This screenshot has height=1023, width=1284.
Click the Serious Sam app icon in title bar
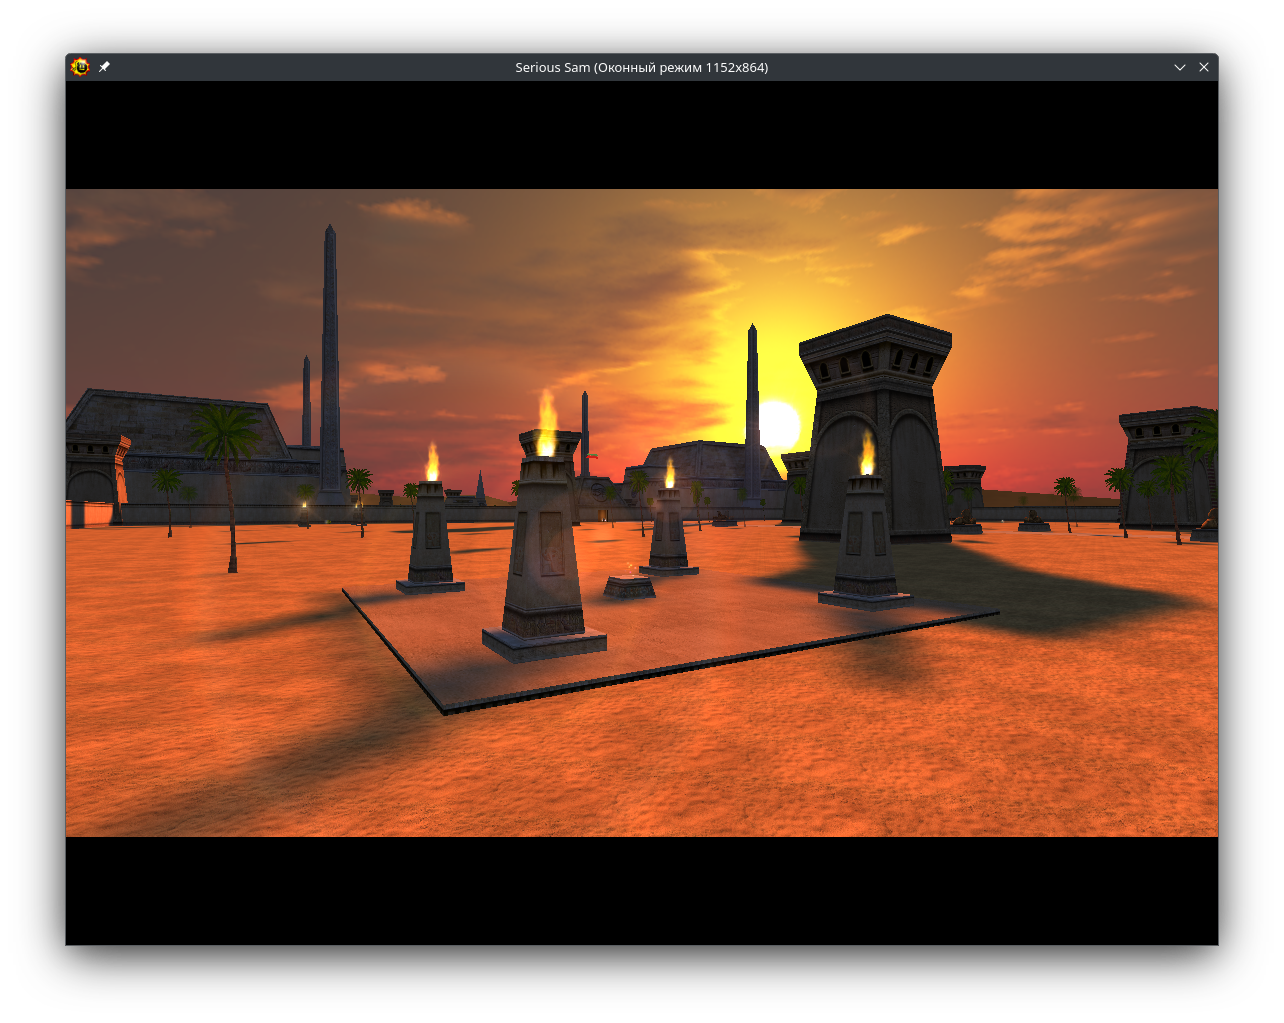(80, 67)
